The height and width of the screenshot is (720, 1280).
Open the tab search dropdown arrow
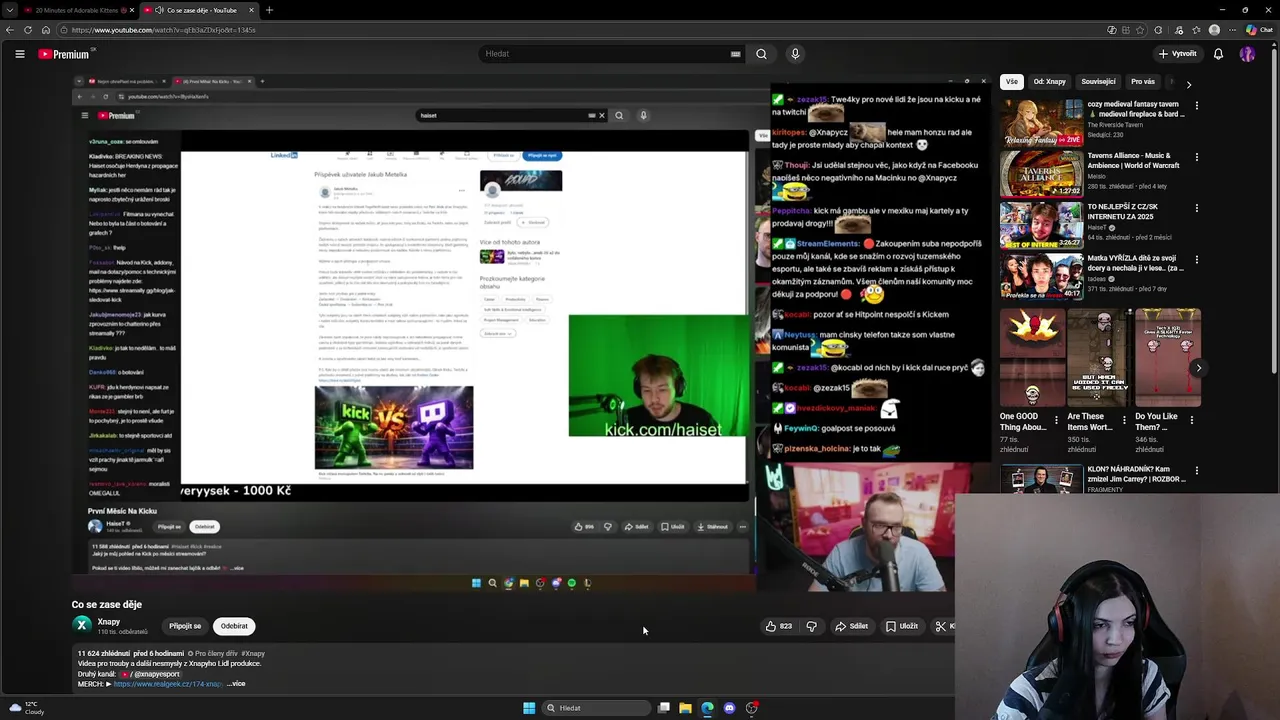click(8, 10)
